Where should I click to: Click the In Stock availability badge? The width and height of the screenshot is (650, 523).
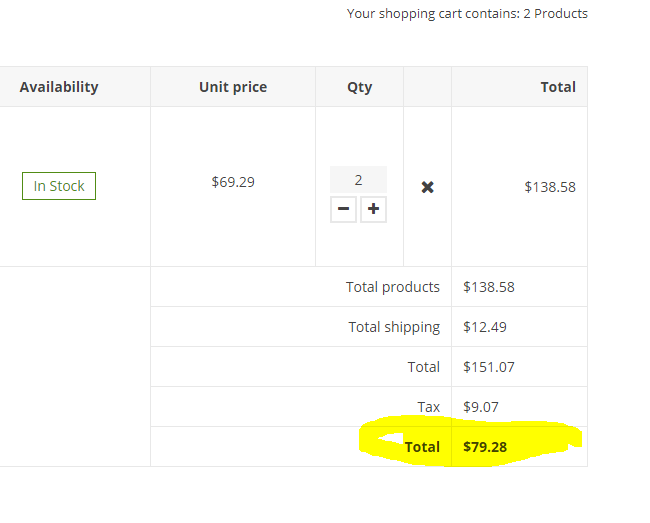59,186
